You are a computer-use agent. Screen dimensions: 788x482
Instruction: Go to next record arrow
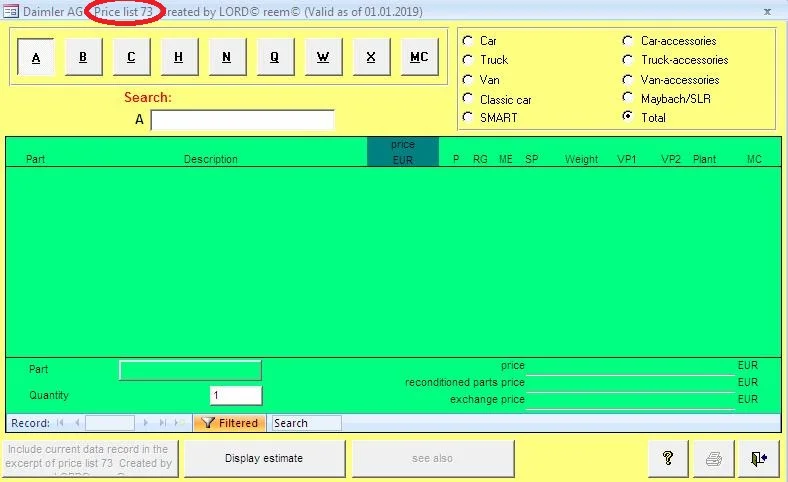pyautogui.click(x=146, y=423)
